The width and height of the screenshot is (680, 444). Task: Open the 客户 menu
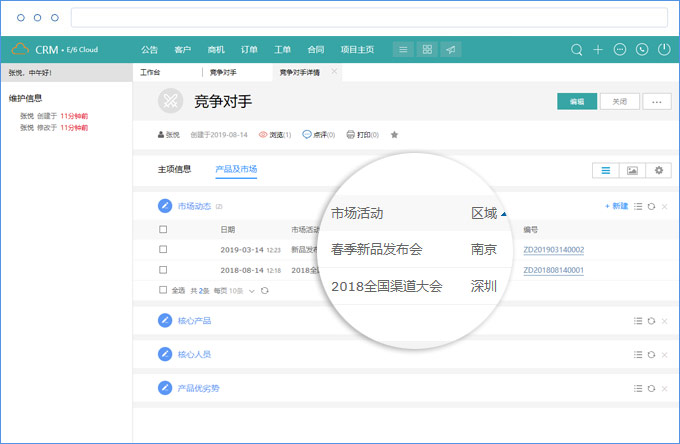tap(182, 49)
